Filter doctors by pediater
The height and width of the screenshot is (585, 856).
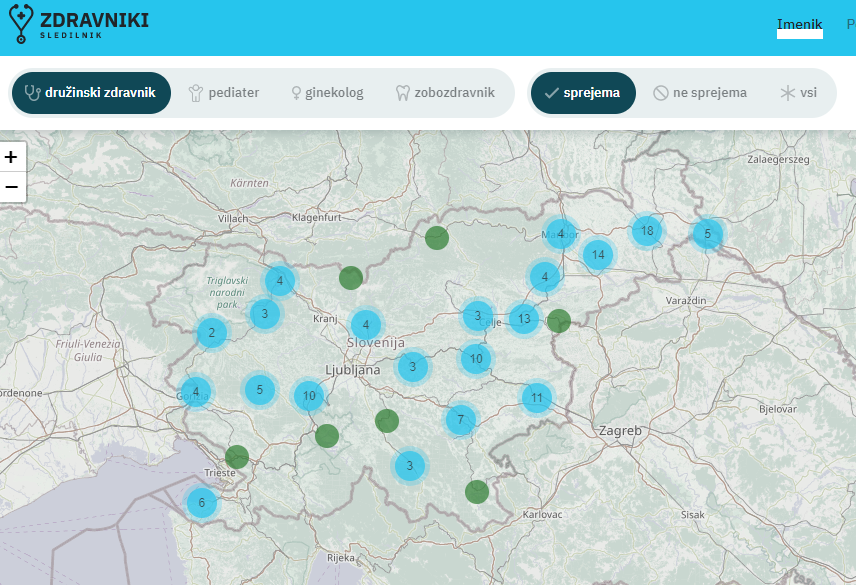coord(223,93)
